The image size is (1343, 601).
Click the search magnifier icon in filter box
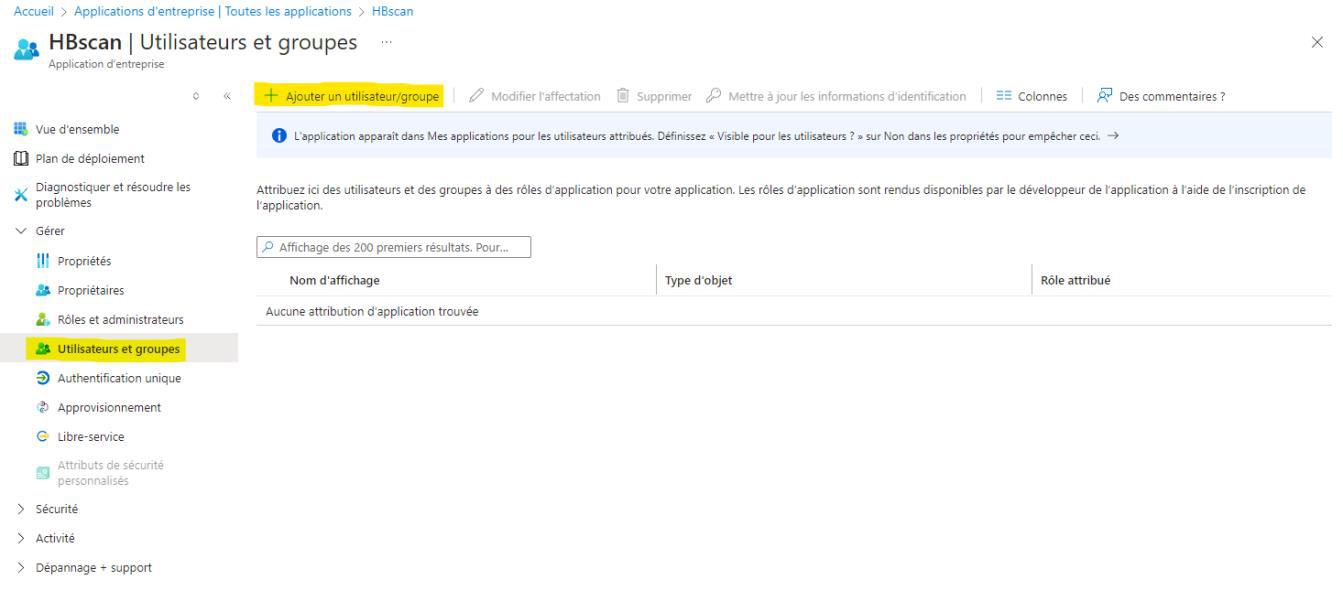click(267, 248)
